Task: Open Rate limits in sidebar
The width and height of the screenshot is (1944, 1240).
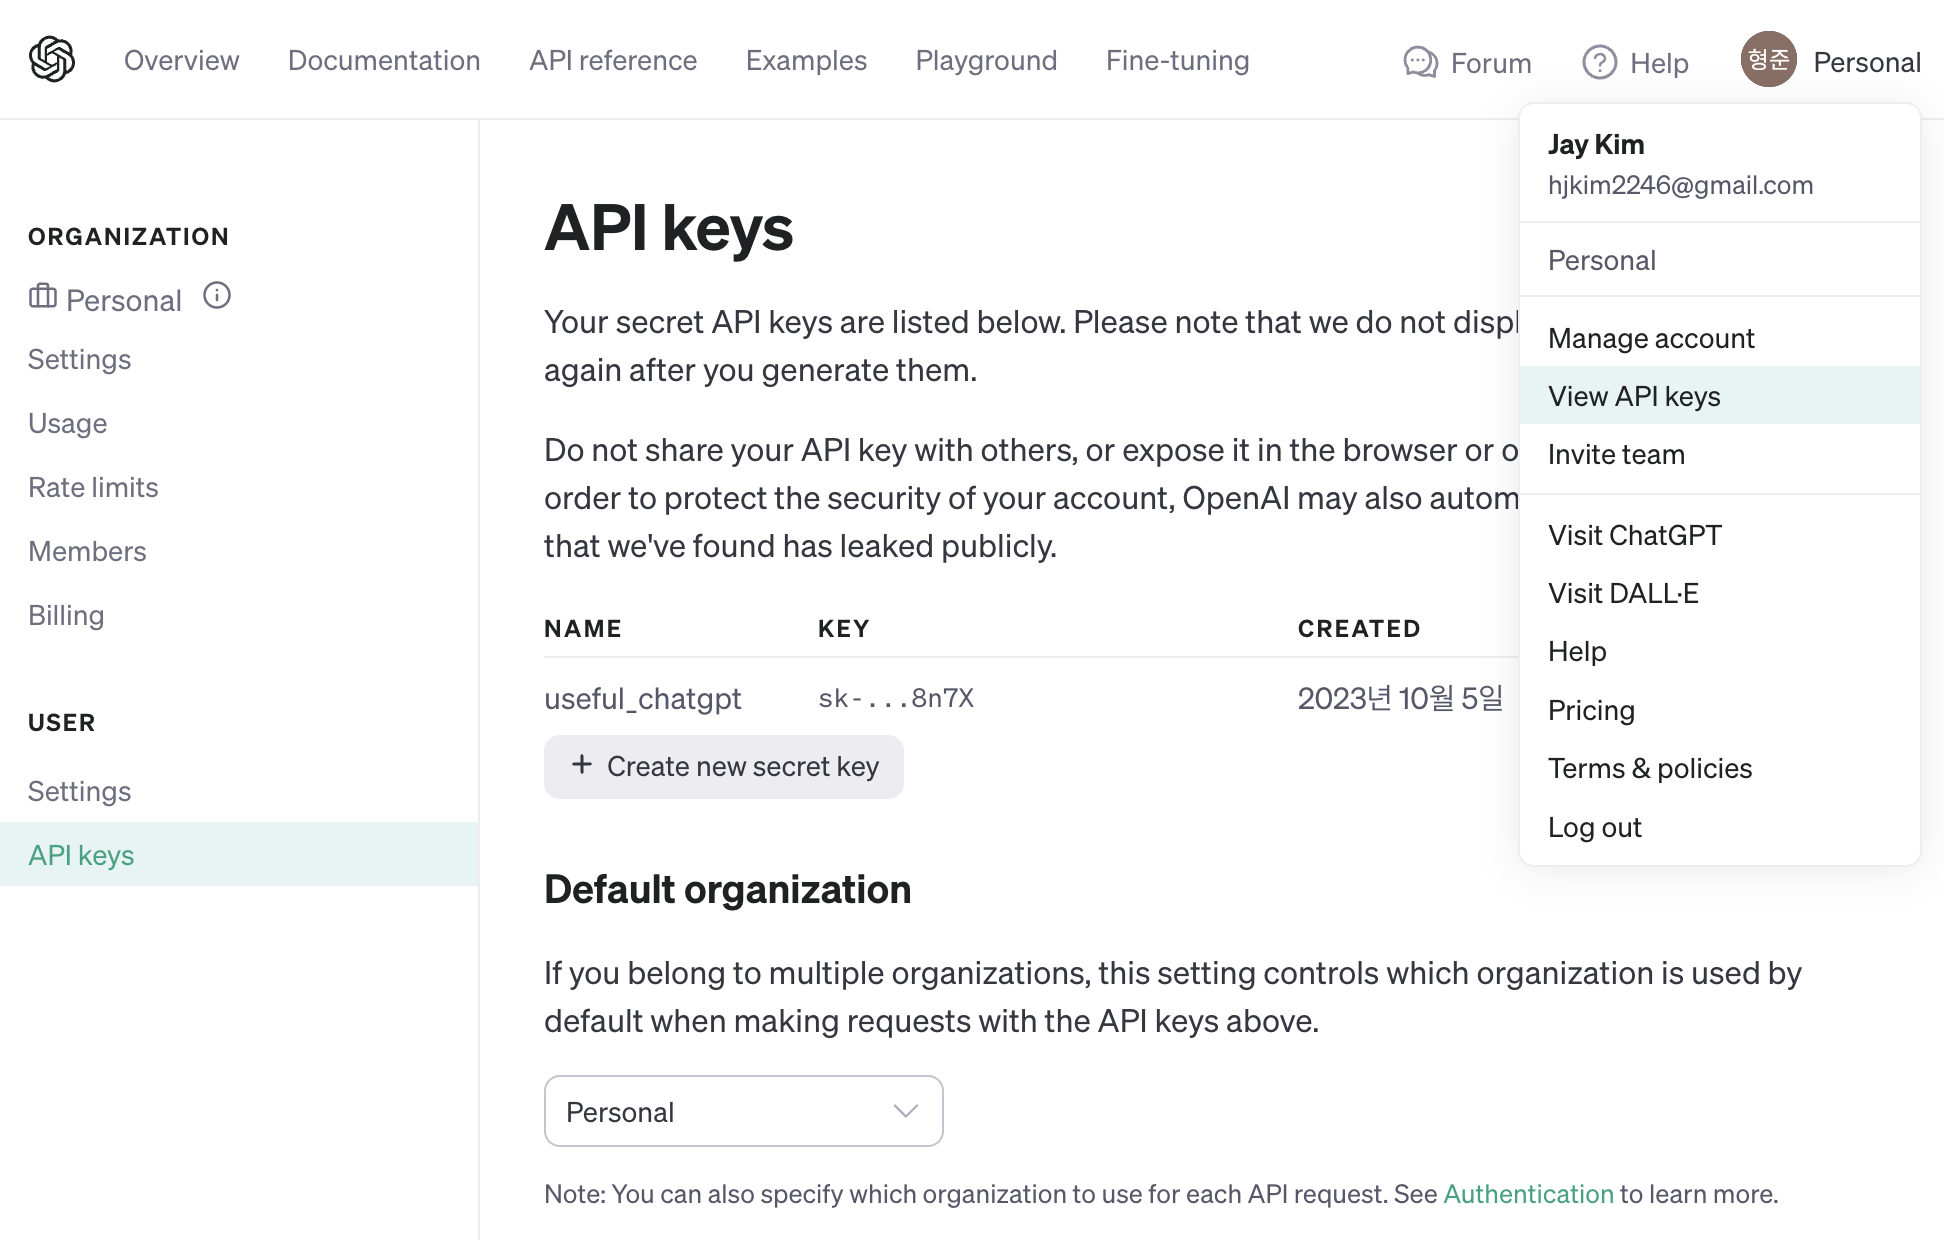Action: coord(93,487)
